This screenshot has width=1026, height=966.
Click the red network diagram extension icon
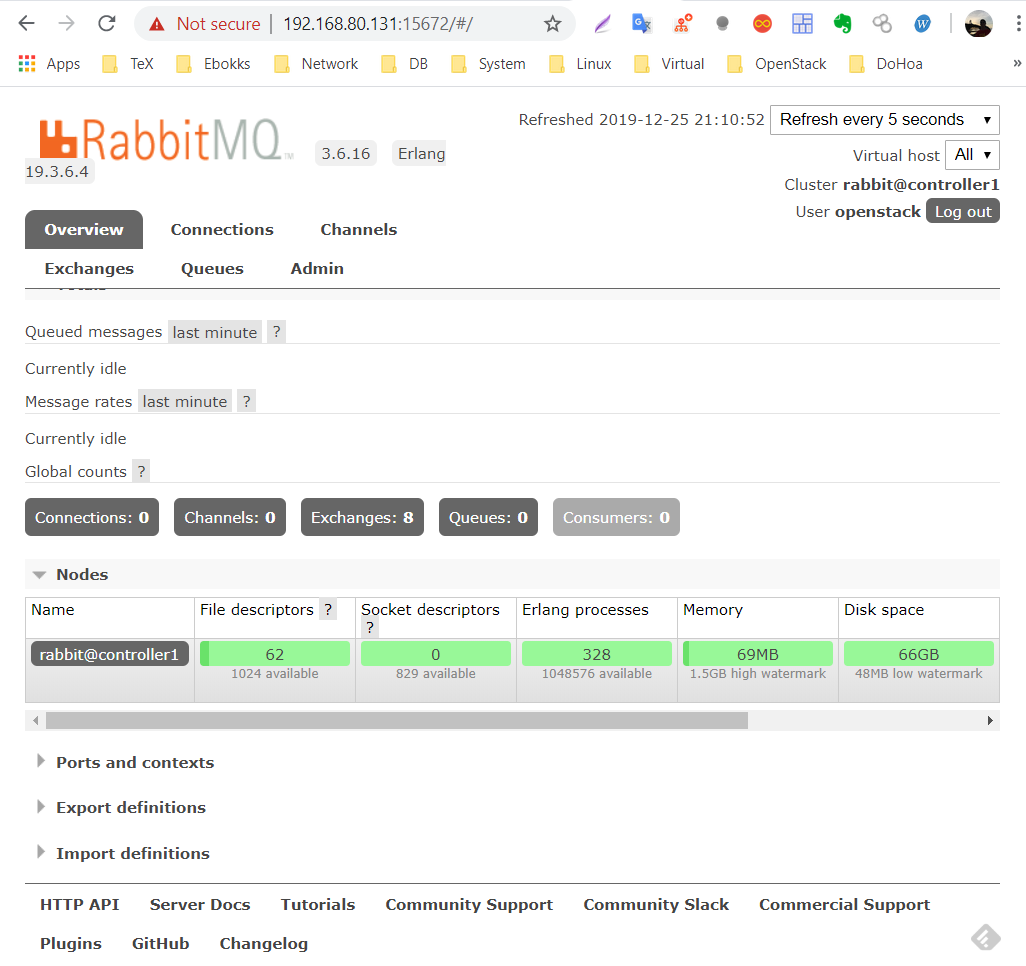point(682,24)
